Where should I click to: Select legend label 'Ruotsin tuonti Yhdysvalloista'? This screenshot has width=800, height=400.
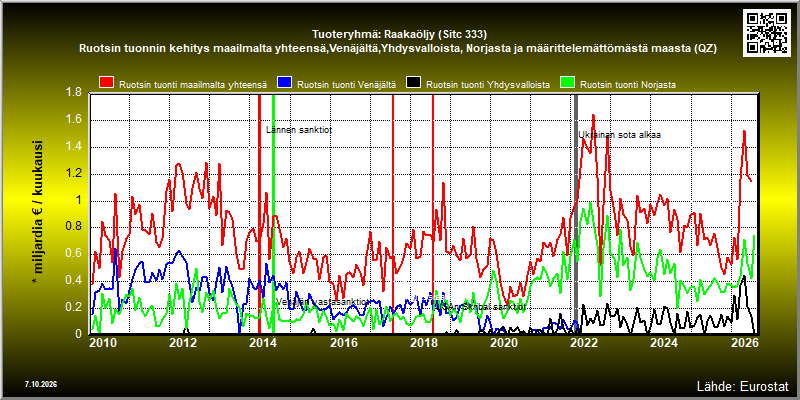488,85
